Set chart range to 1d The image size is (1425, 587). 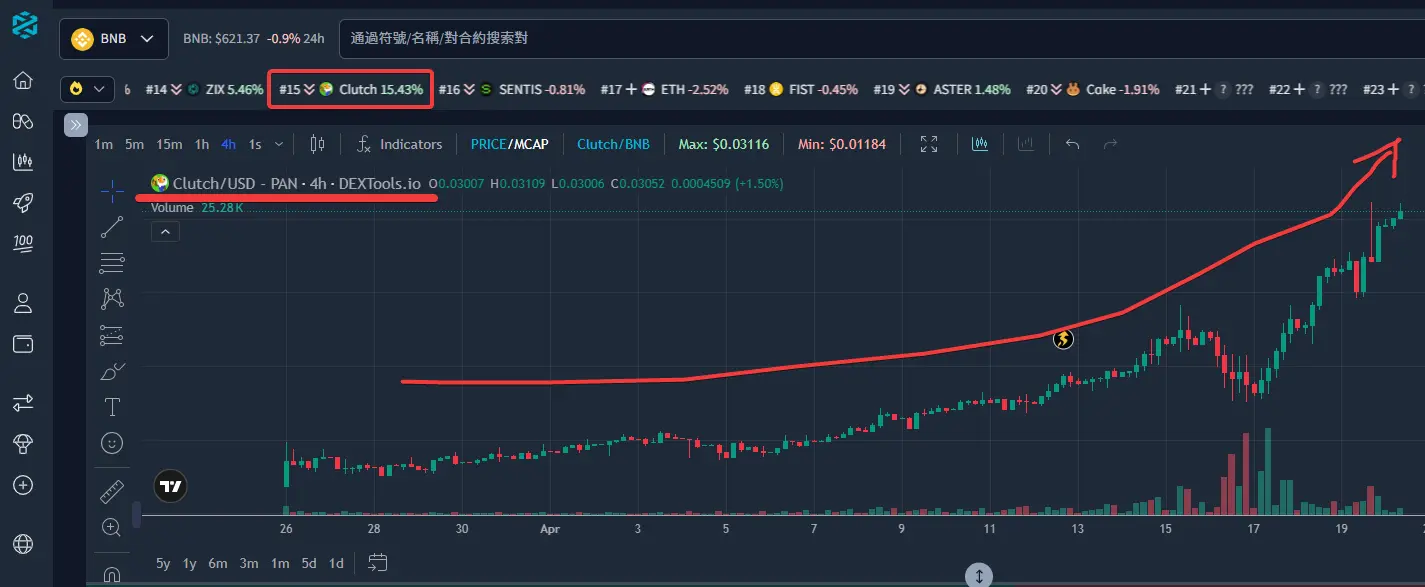pos(337,563)
